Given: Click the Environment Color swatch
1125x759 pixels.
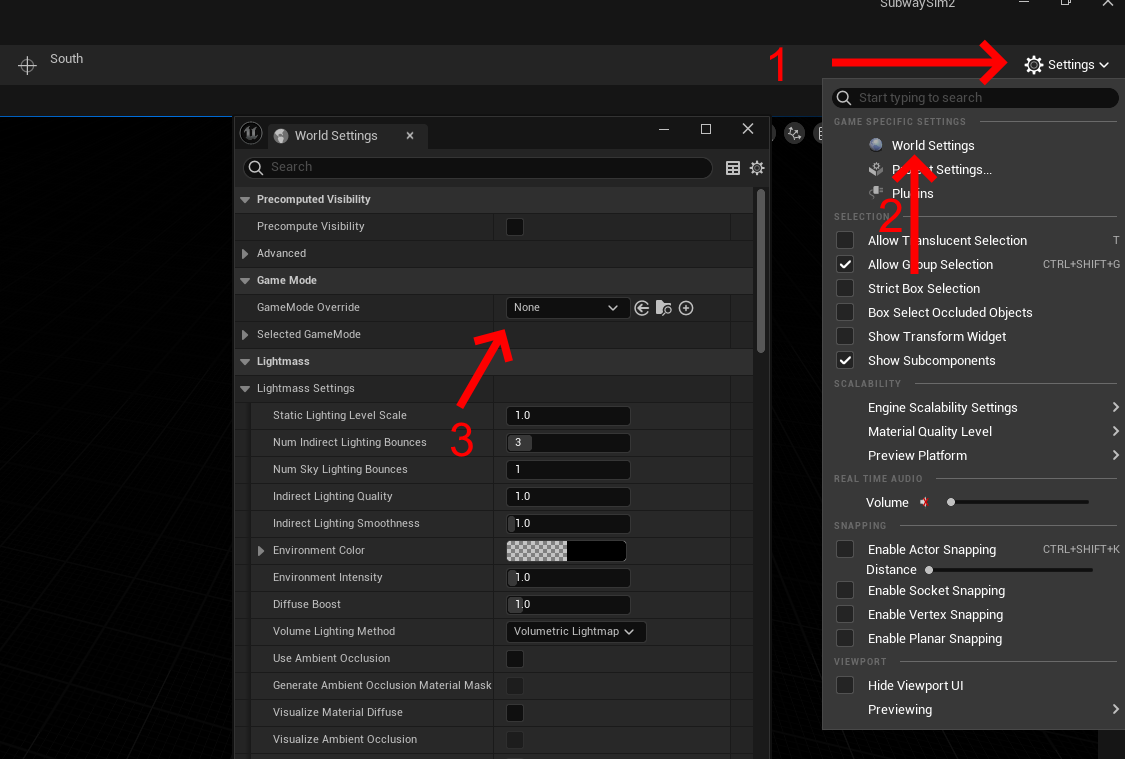Looking at the screenshot, I should 566,551.
